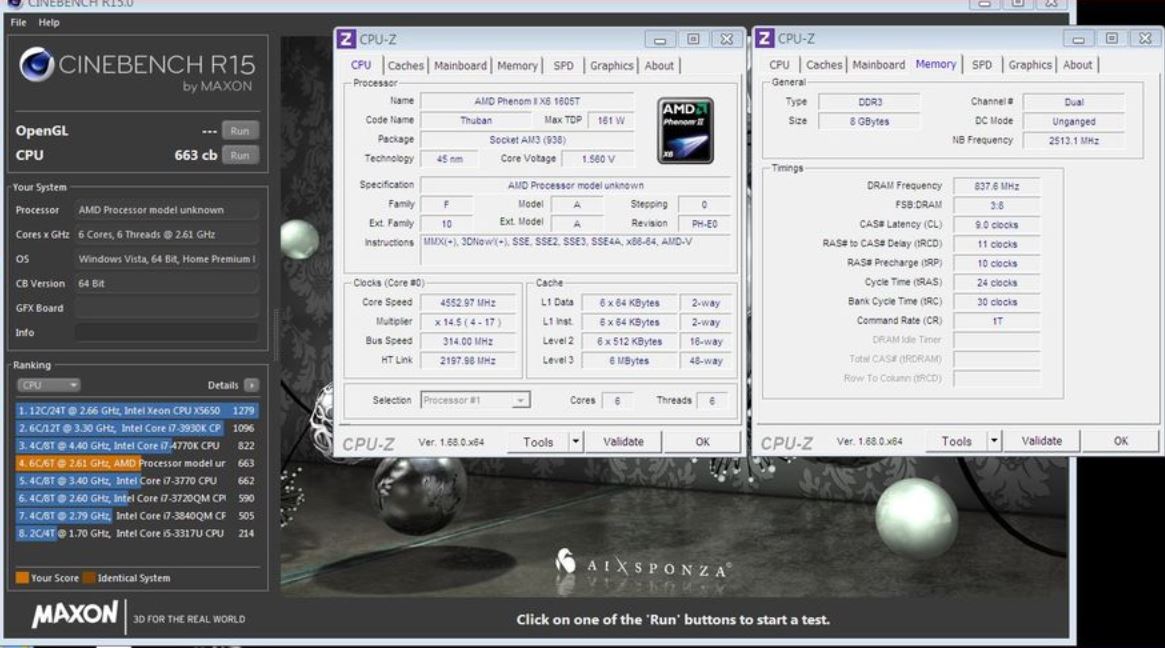This screenshot has width=1165, height=648.
Task: Run the CPU benchmark
Action: tap(240, 155)
